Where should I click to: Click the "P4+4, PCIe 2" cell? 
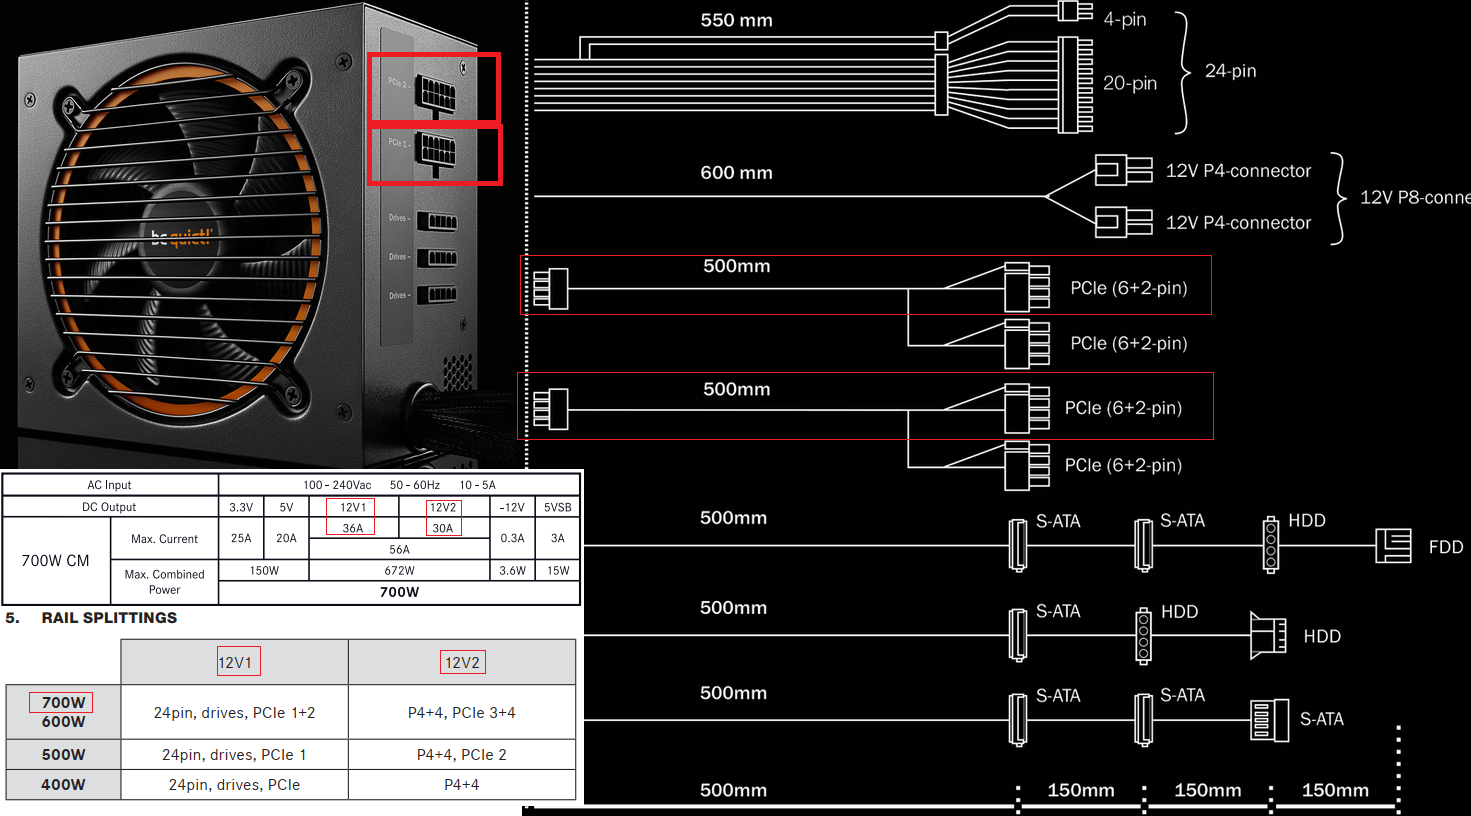point(462,755)
